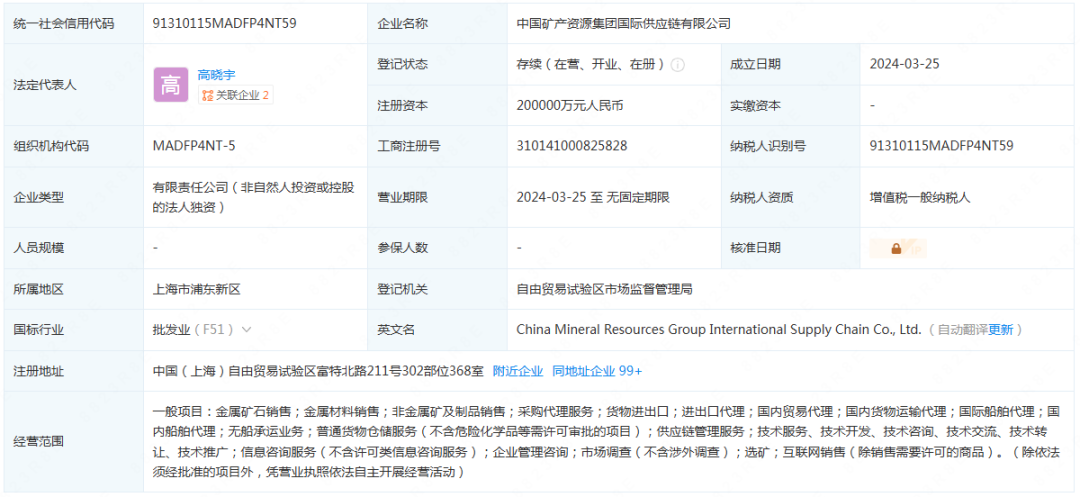The width and height of the screenshot is (1080, 497).
Task: Click the 参保人数 label
Action: [x=402, y=248]
